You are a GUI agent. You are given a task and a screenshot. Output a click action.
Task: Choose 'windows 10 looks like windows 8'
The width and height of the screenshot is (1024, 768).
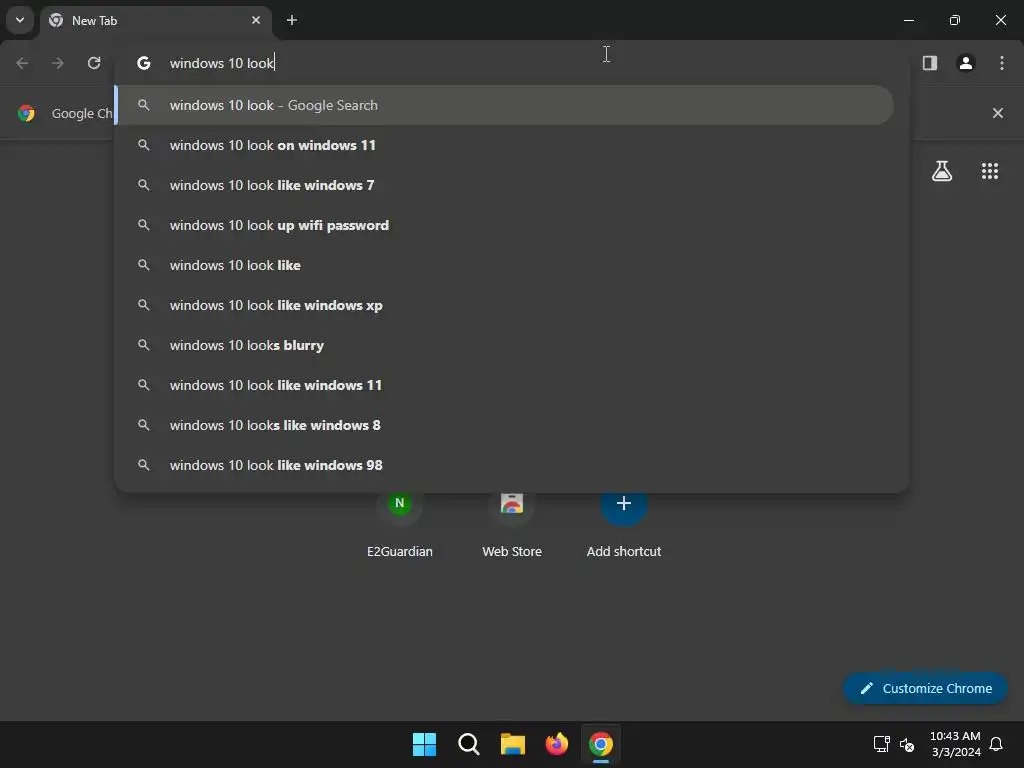[x=504, y=425]
